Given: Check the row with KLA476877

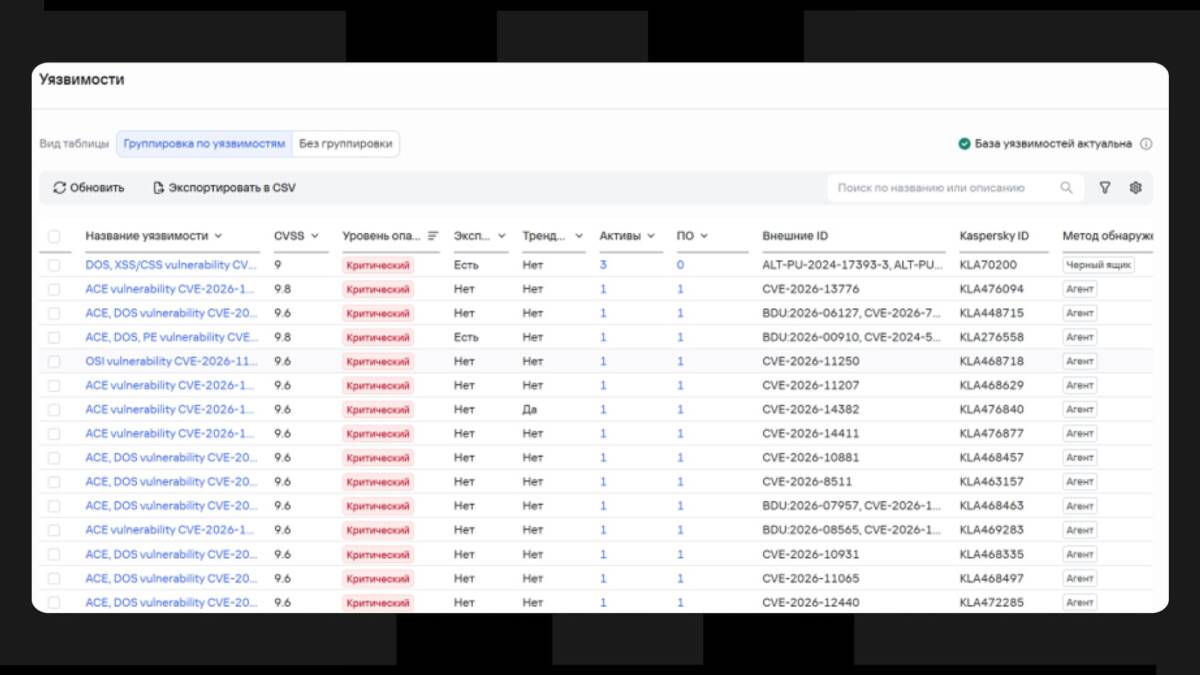Looking at the screenshot, I should [x=54, y=434].
